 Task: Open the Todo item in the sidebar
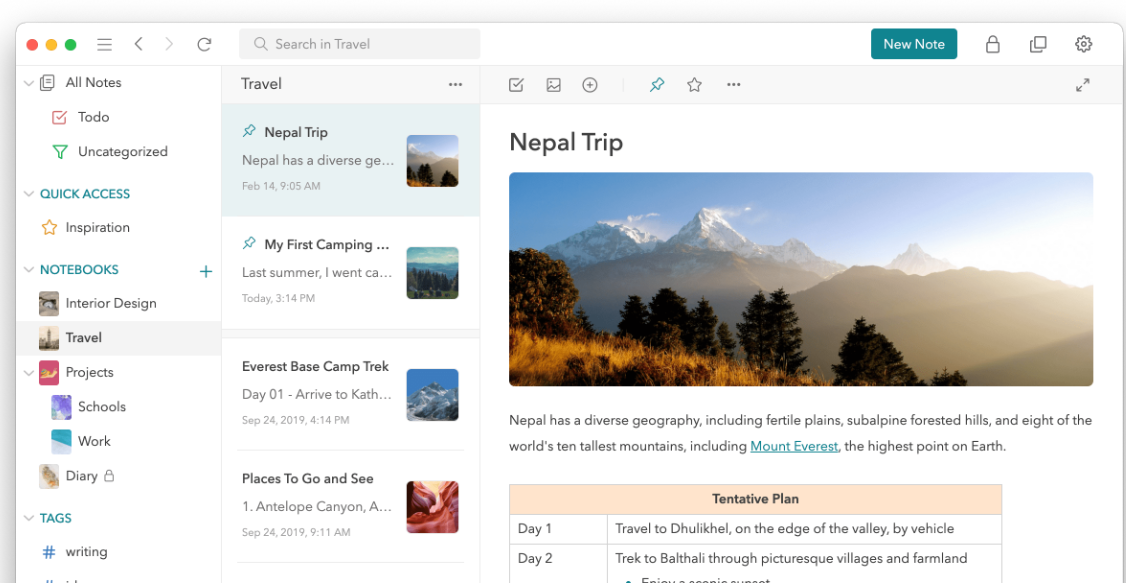click(93, 117)
